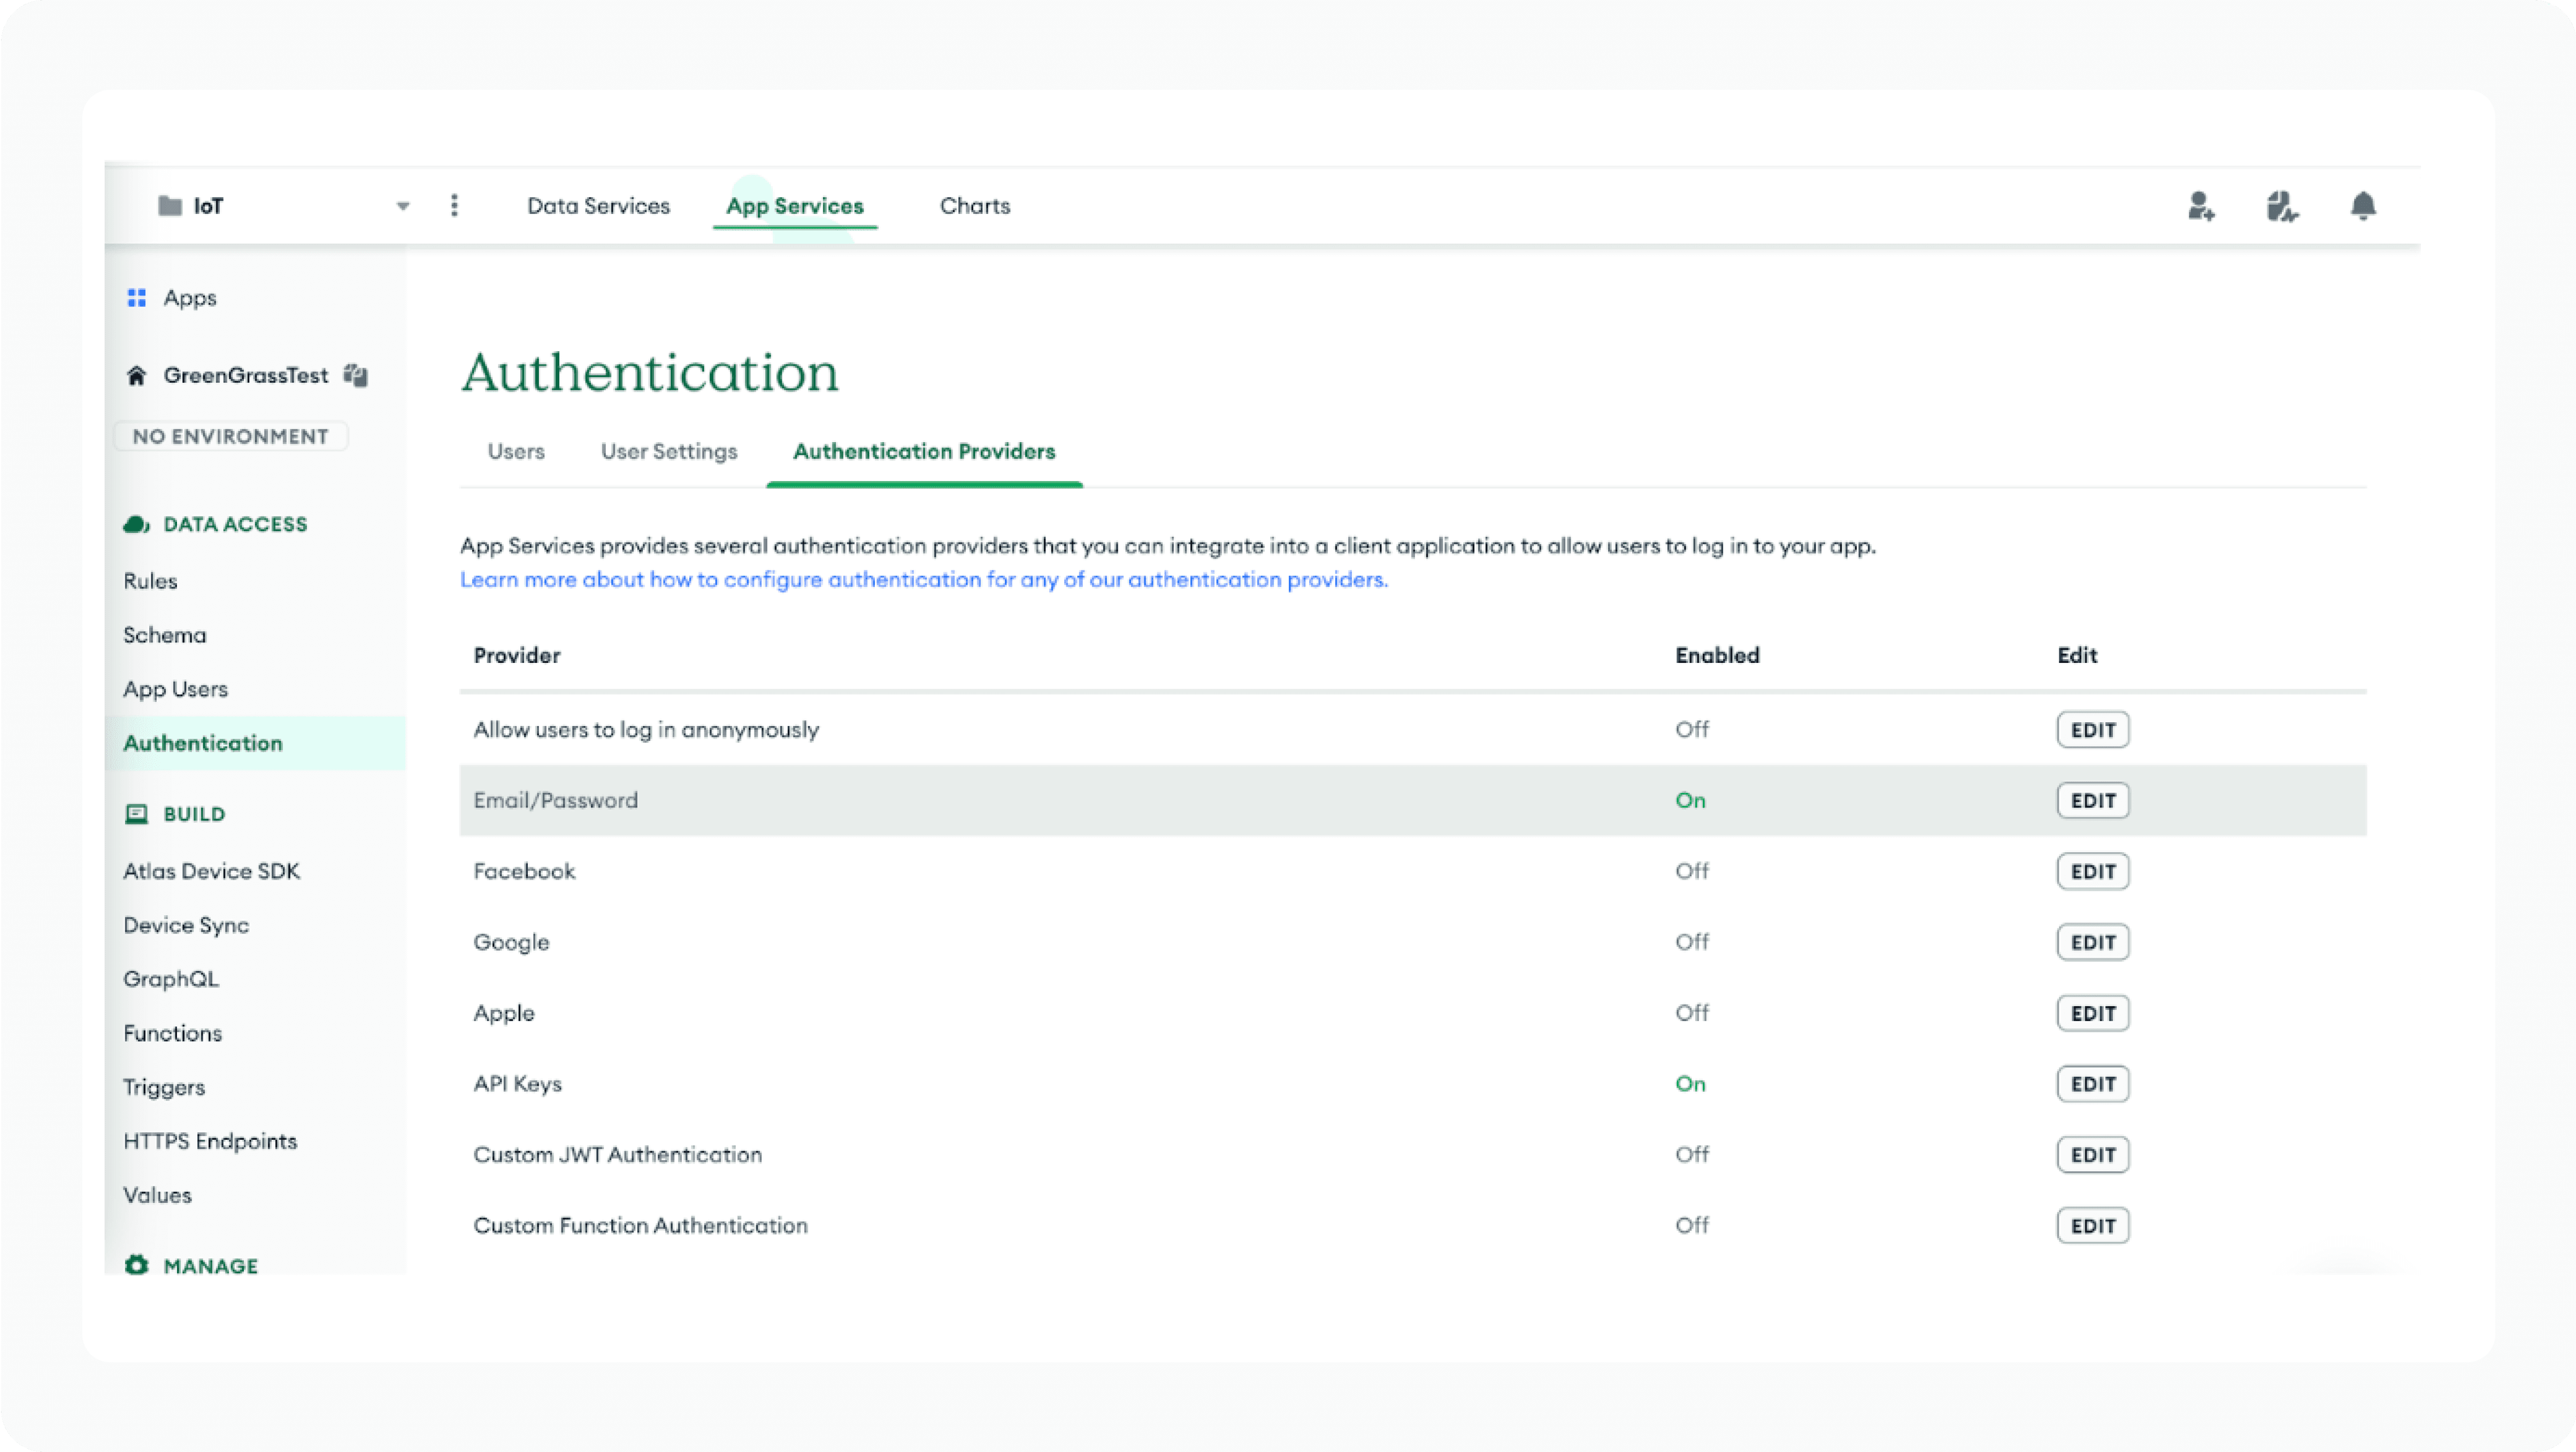Select the Authentication Providers tab
This screenshot has height=1452, width=2576.
(924, 452)
